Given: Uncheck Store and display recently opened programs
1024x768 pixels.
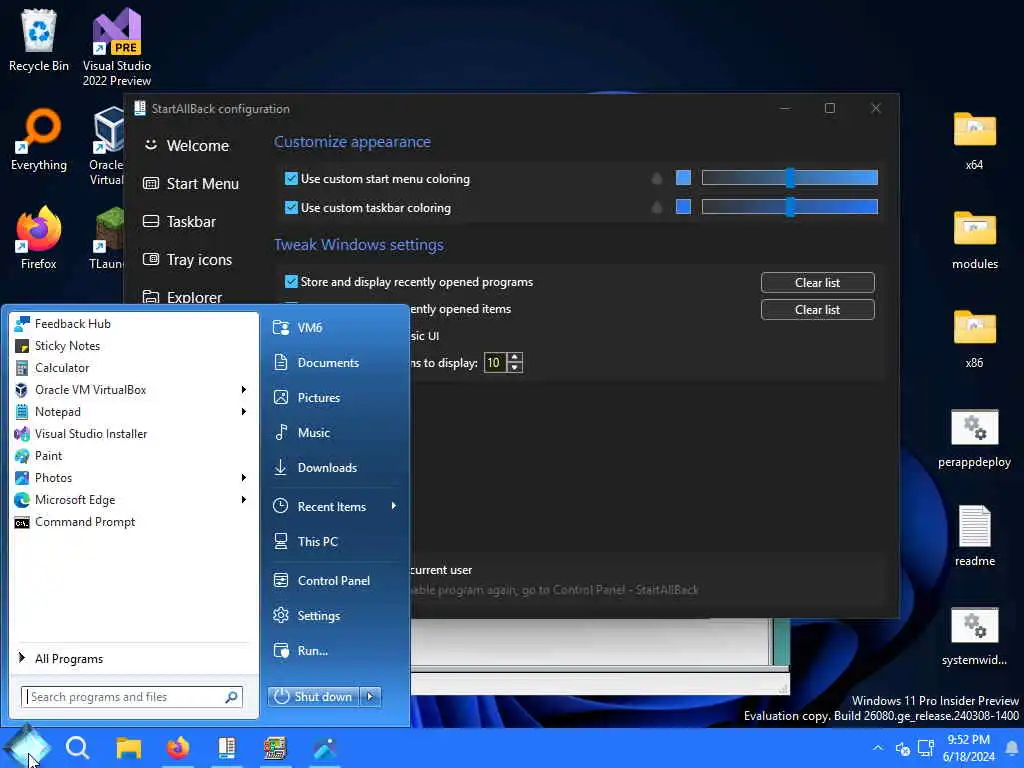Looking at the screenshot, I should [291, 282].
